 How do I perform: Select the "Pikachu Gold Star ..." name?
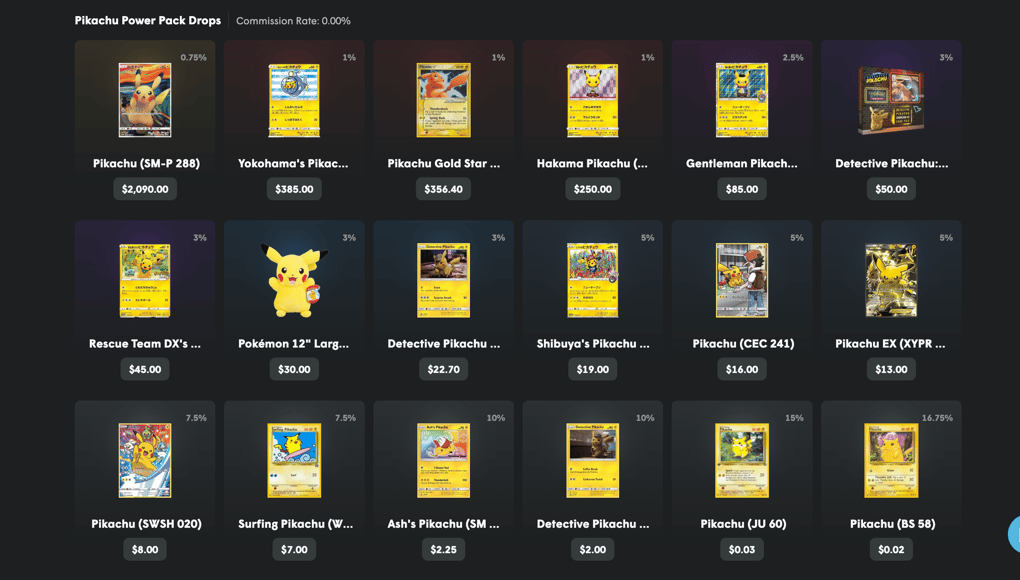(x=444, y=164)
